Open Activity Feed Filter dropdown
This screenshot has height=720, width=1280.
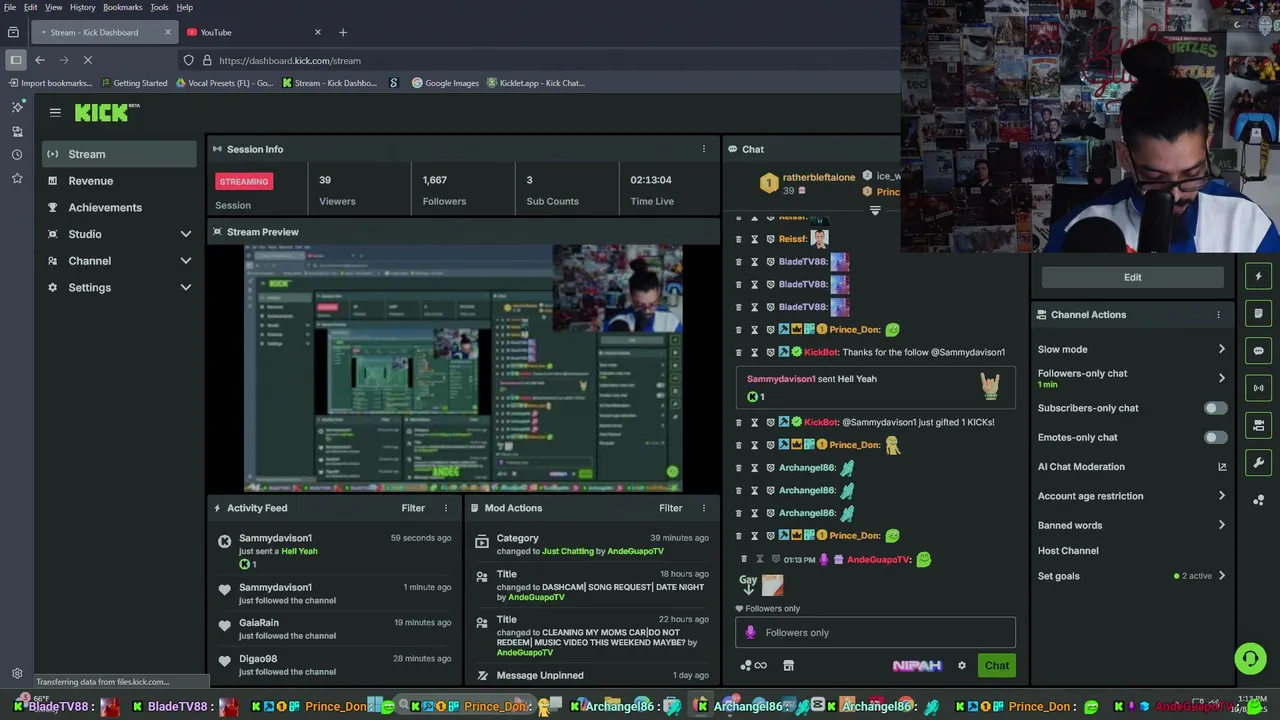click(x=413, y=508)
